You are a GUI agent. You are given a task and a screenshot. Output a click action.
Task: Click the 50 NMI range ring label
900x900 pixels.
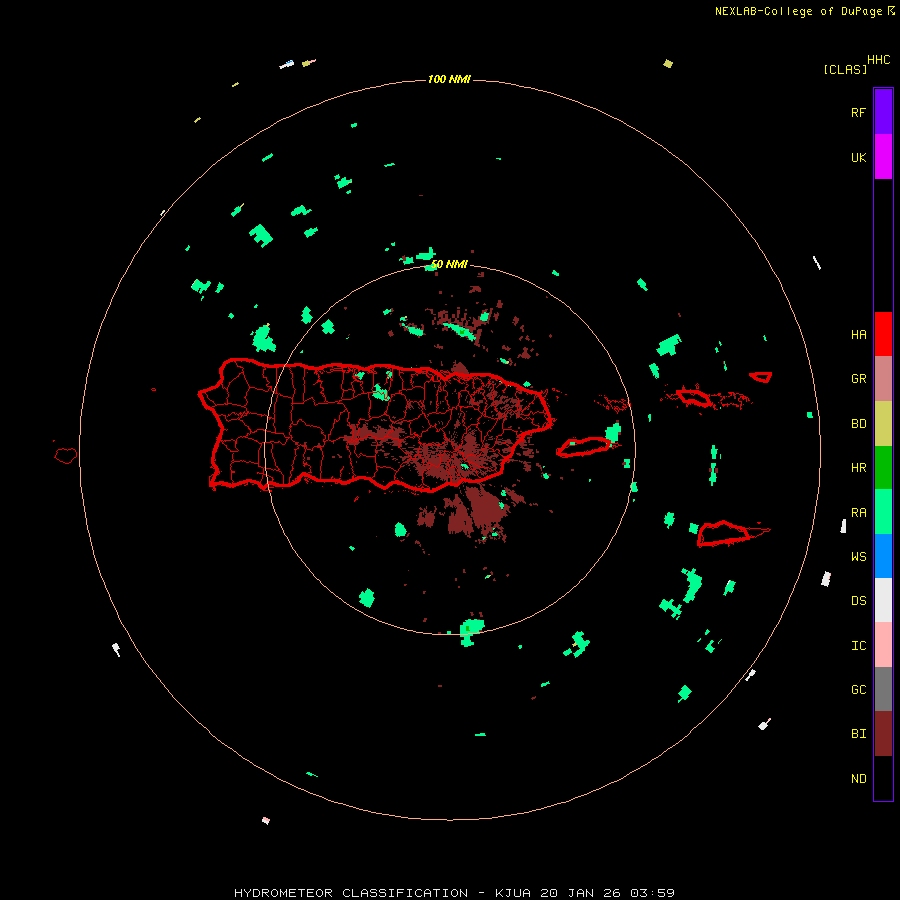coord(449,265)
